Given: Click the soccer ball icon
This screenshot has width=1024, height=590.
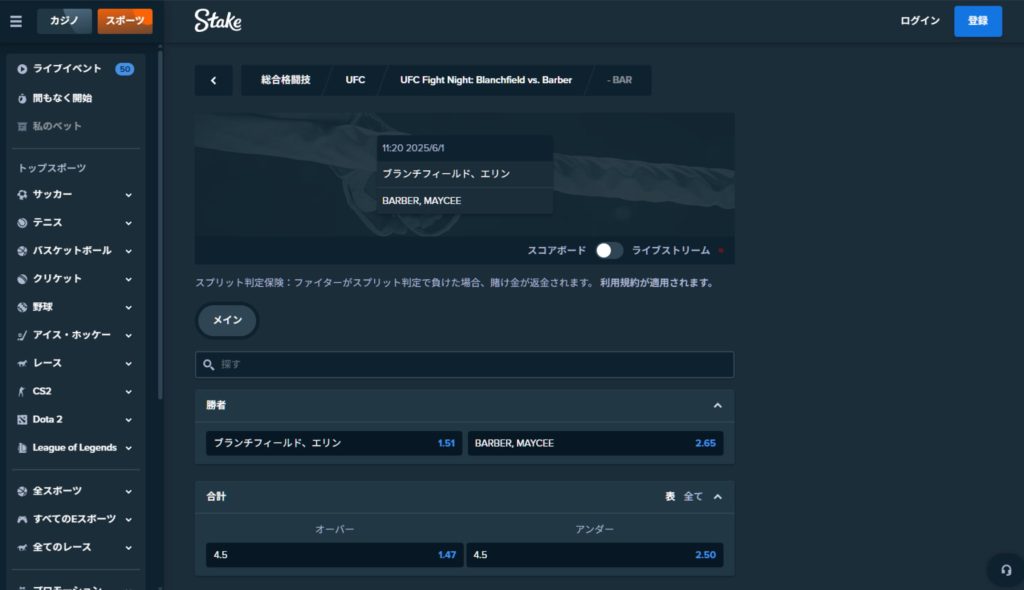Looking at the screenshot, I should click(22, 195).
